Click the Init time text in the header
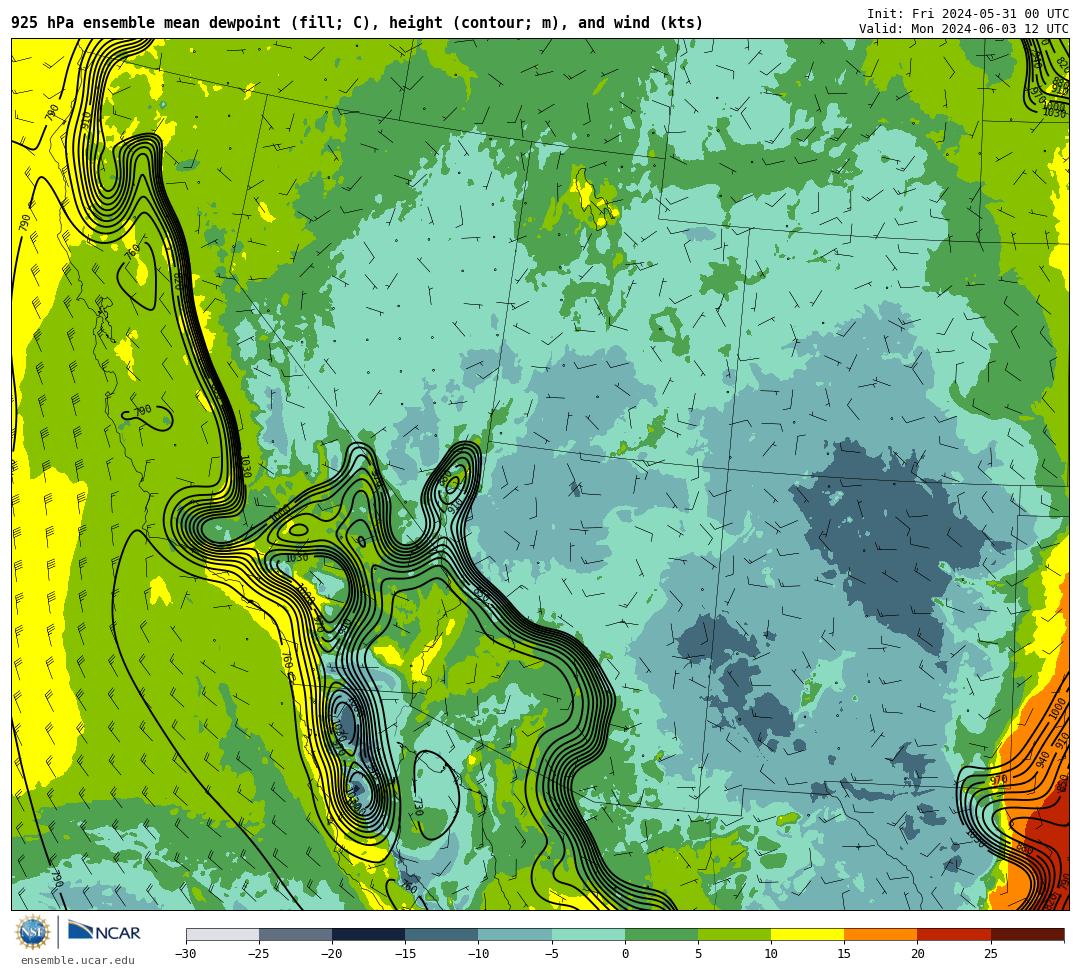The height and width of the screenshot is (973, 1080). point(968,14)
